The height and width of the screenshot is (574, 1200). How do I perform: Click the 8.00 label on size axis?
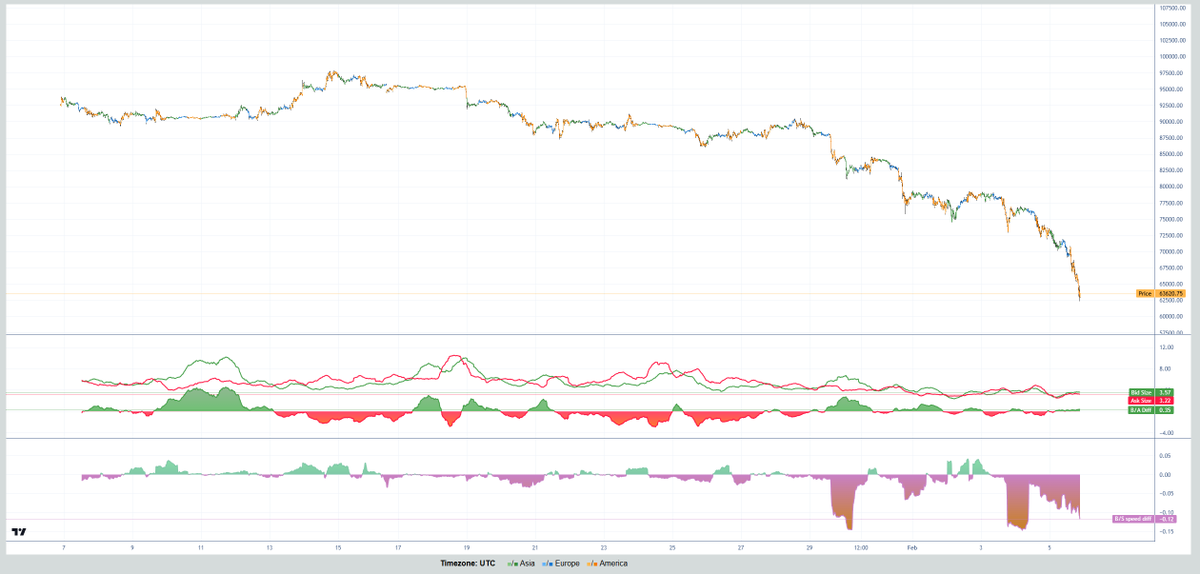[x=1164, y=369]
